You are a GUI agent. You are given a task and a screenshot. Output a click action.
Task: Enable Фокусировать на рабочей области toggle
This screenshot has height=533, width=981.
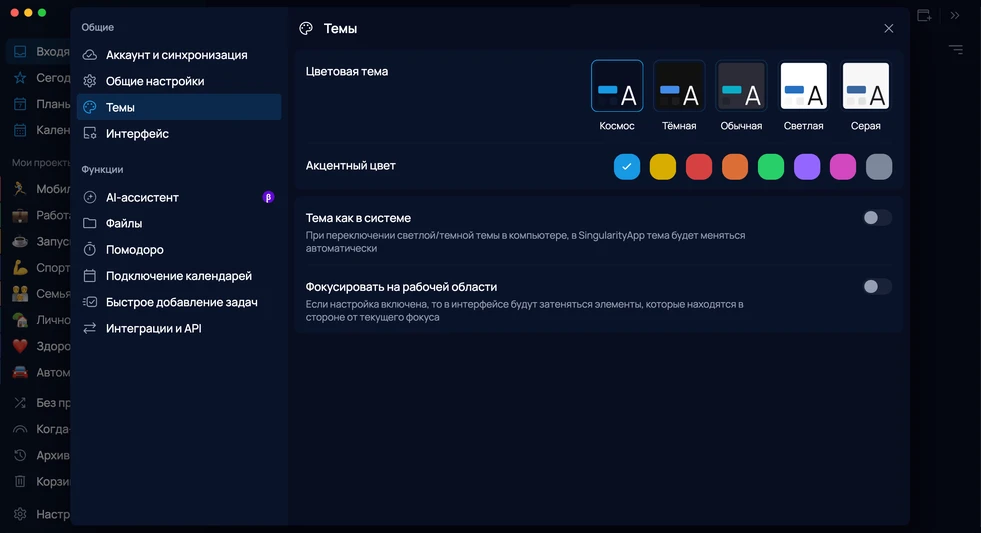click(877, 287)
